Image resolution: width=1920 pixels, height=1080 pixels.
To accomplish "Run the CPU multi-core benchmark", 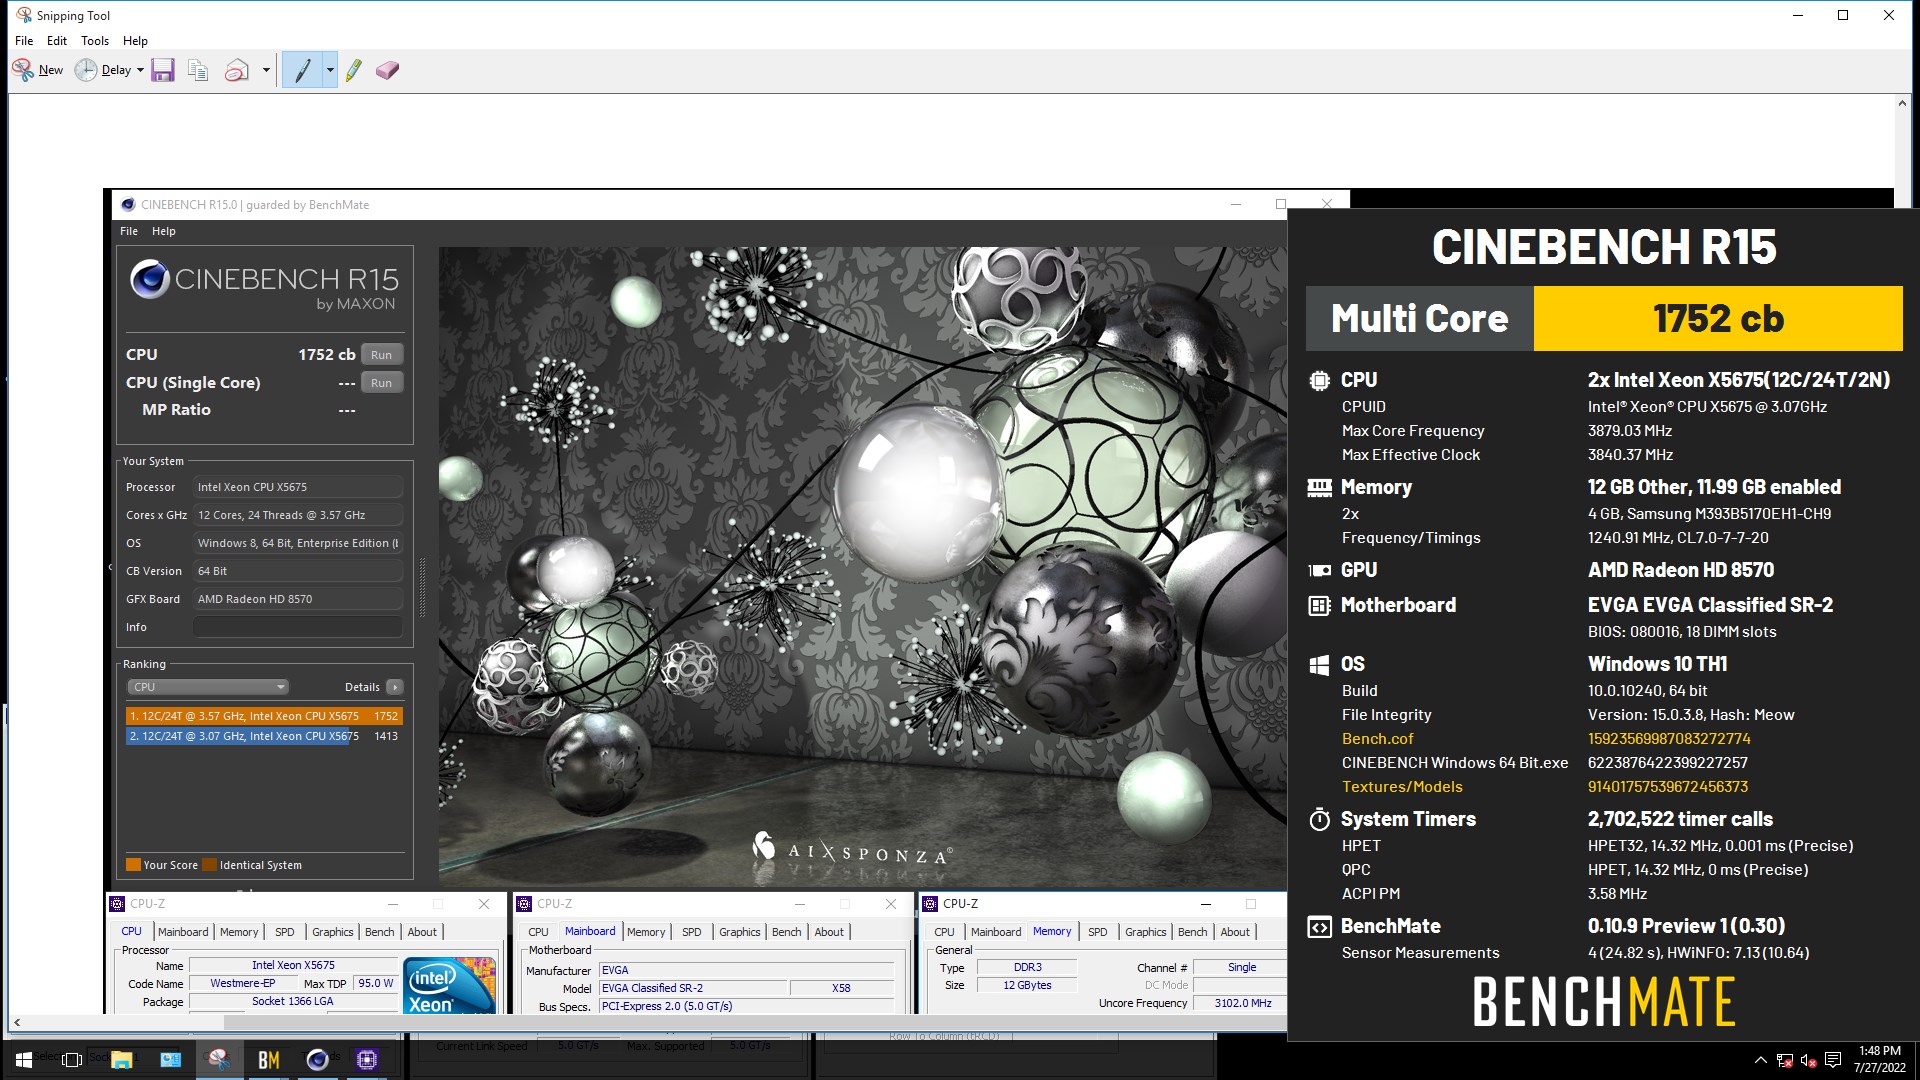I will (382, 355).
